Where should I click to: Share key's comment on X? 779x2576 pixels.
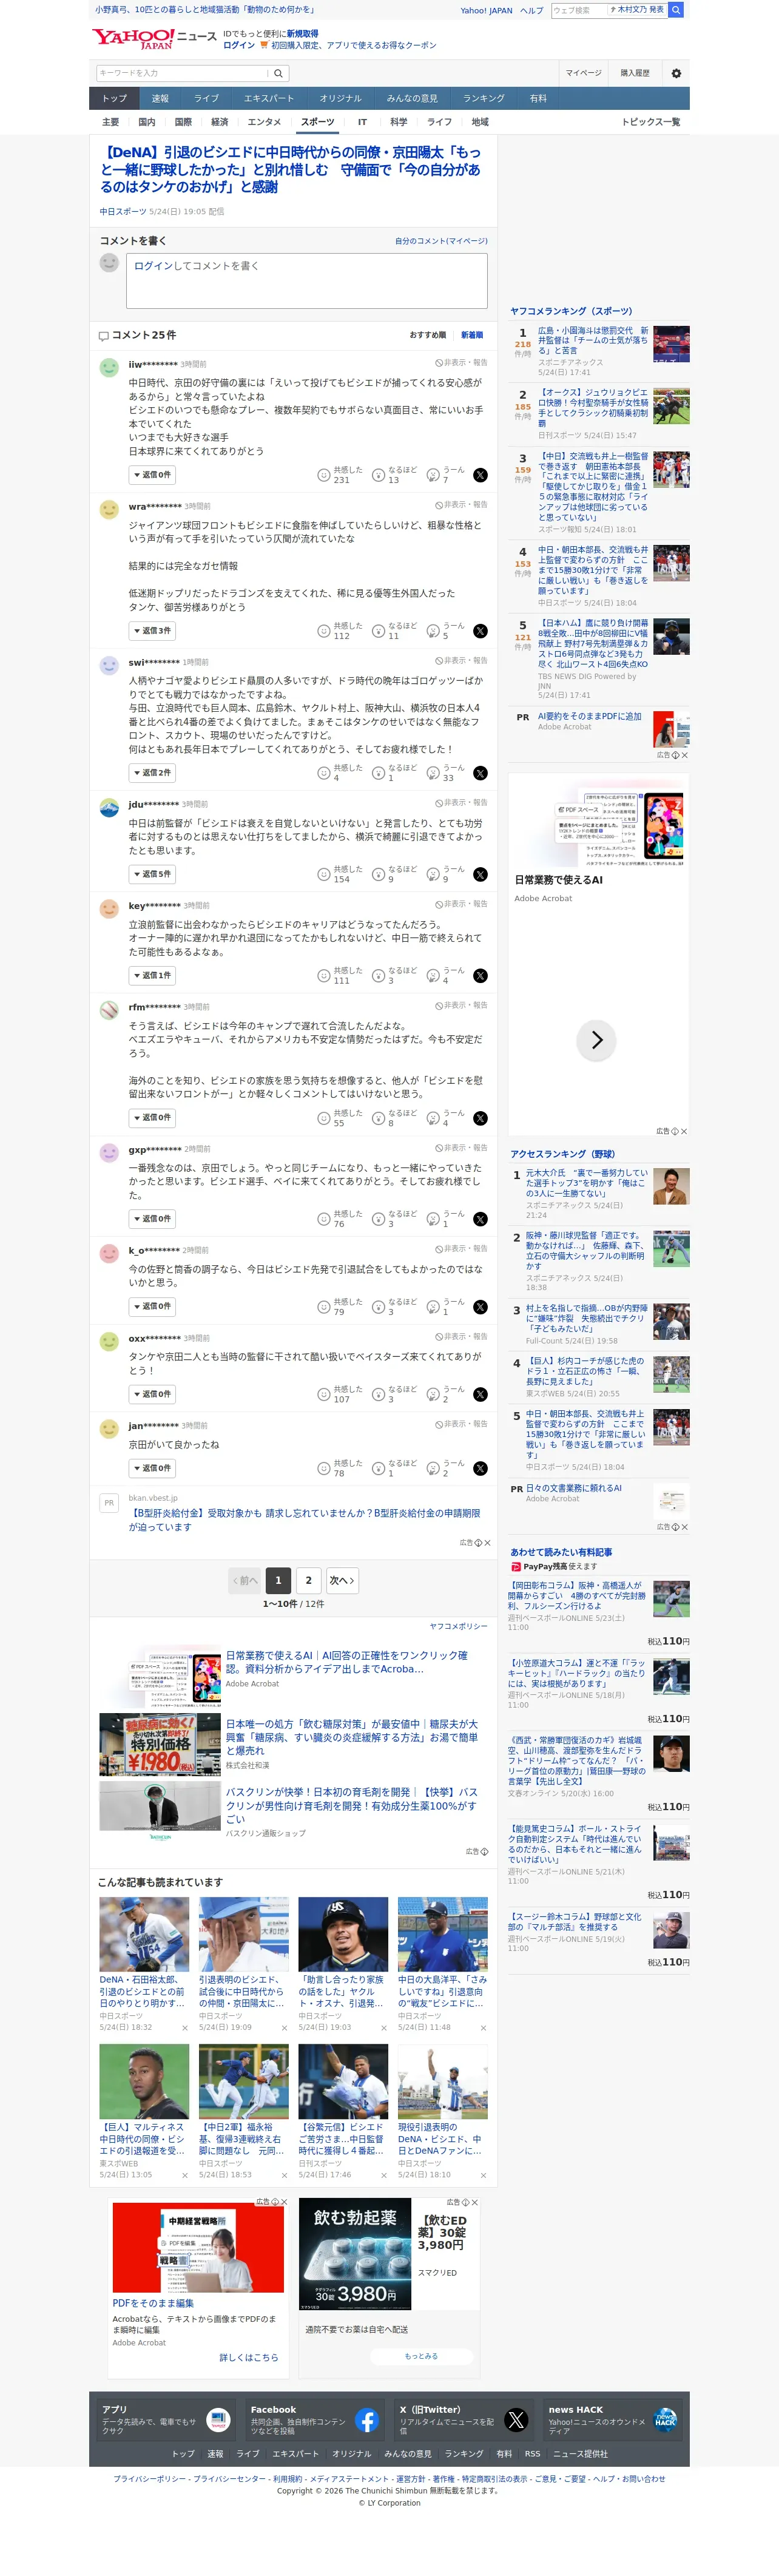coord(480,976)
